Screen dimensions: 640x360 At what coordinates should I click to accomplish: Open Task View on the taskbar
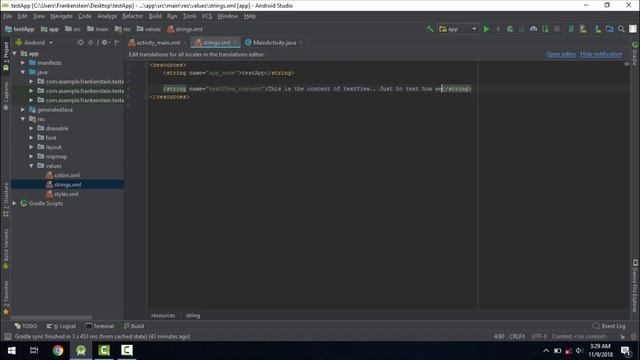coord(34,350)
